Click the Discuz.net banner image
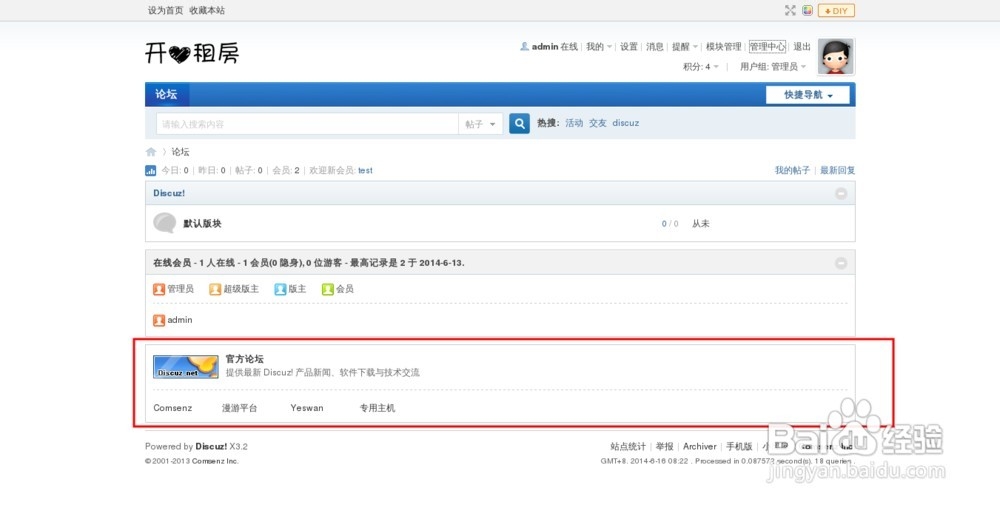This screenshot has width=1000, height=505. [x=186, y=367]
